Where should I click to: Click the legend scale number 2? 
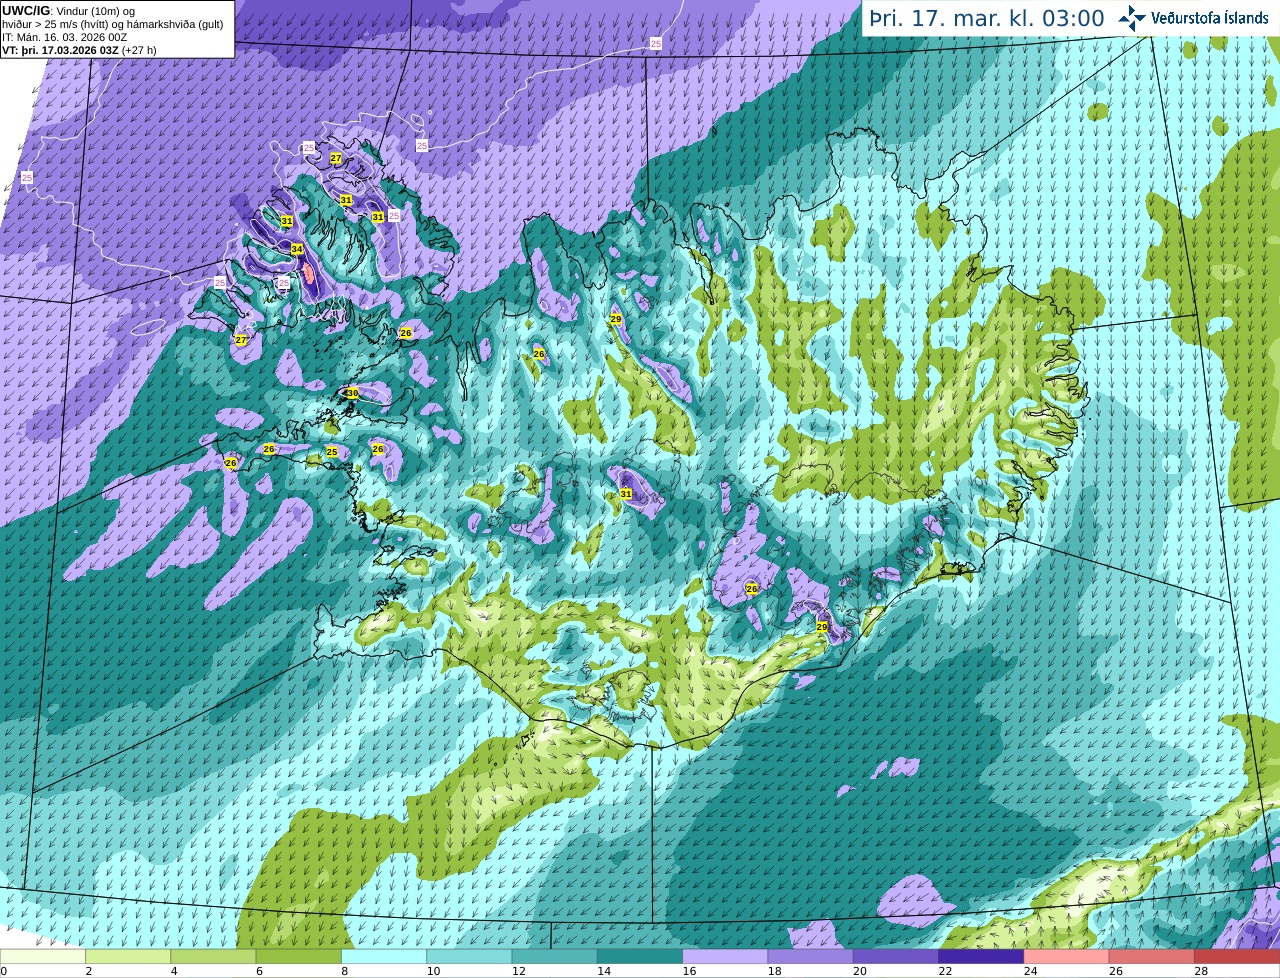89,971
